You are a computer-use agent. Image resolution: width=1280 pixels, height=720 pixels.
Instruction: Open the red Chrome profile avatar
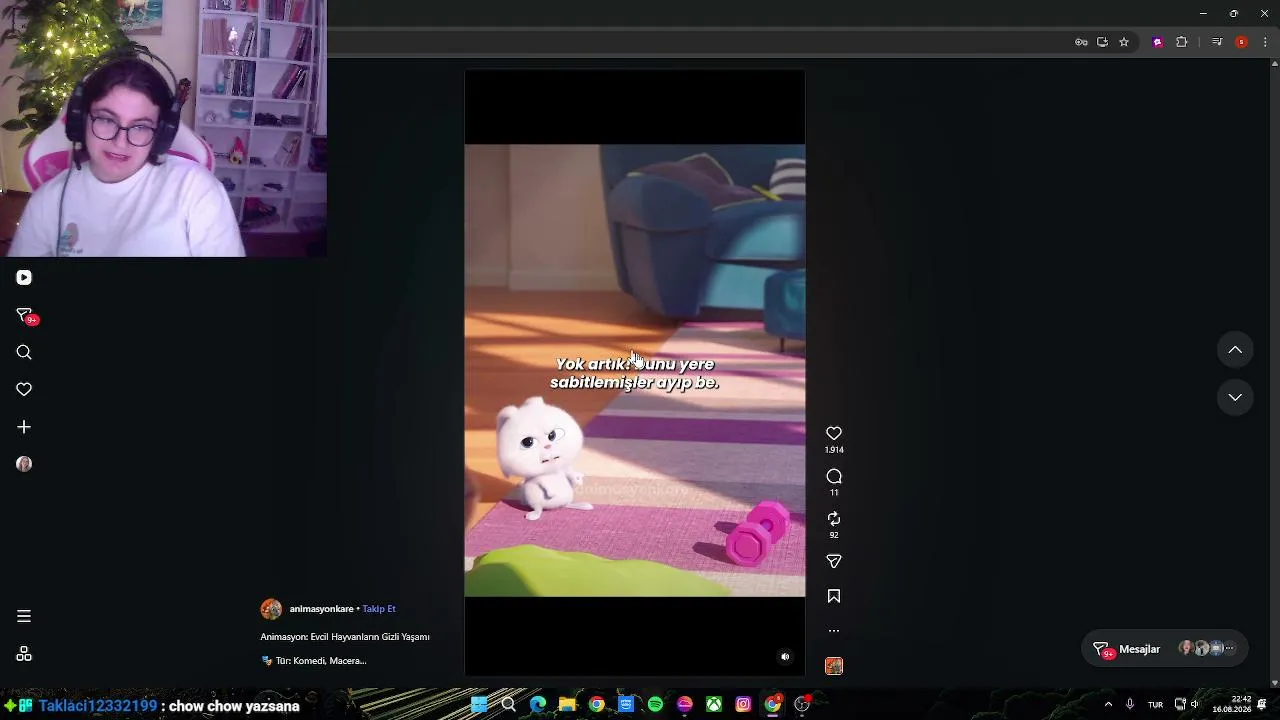pyautogui.click(x=1241, y=42)
